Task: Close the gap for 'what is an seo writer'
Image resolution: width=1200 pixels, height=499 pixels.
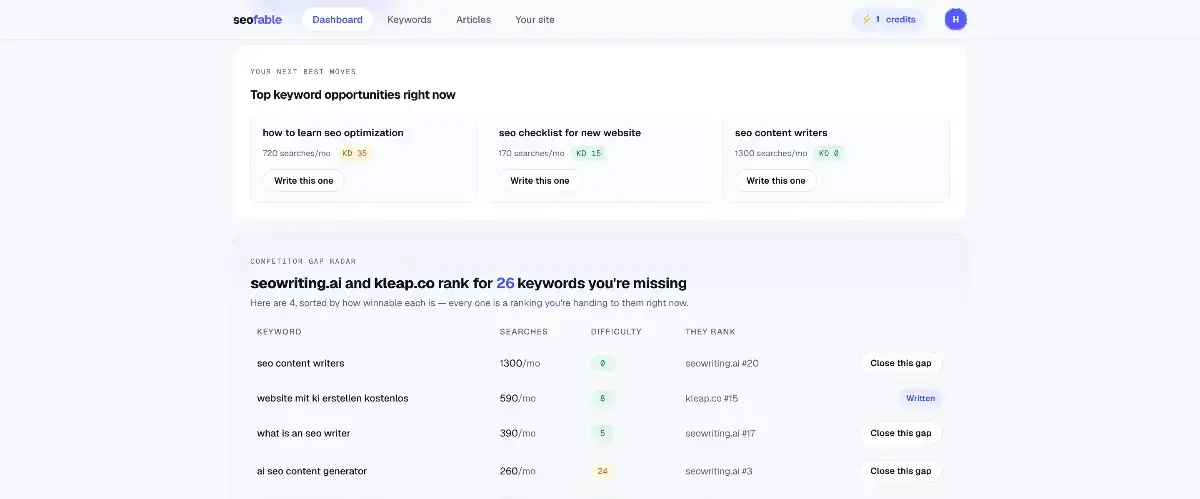Action: [901, 433]
